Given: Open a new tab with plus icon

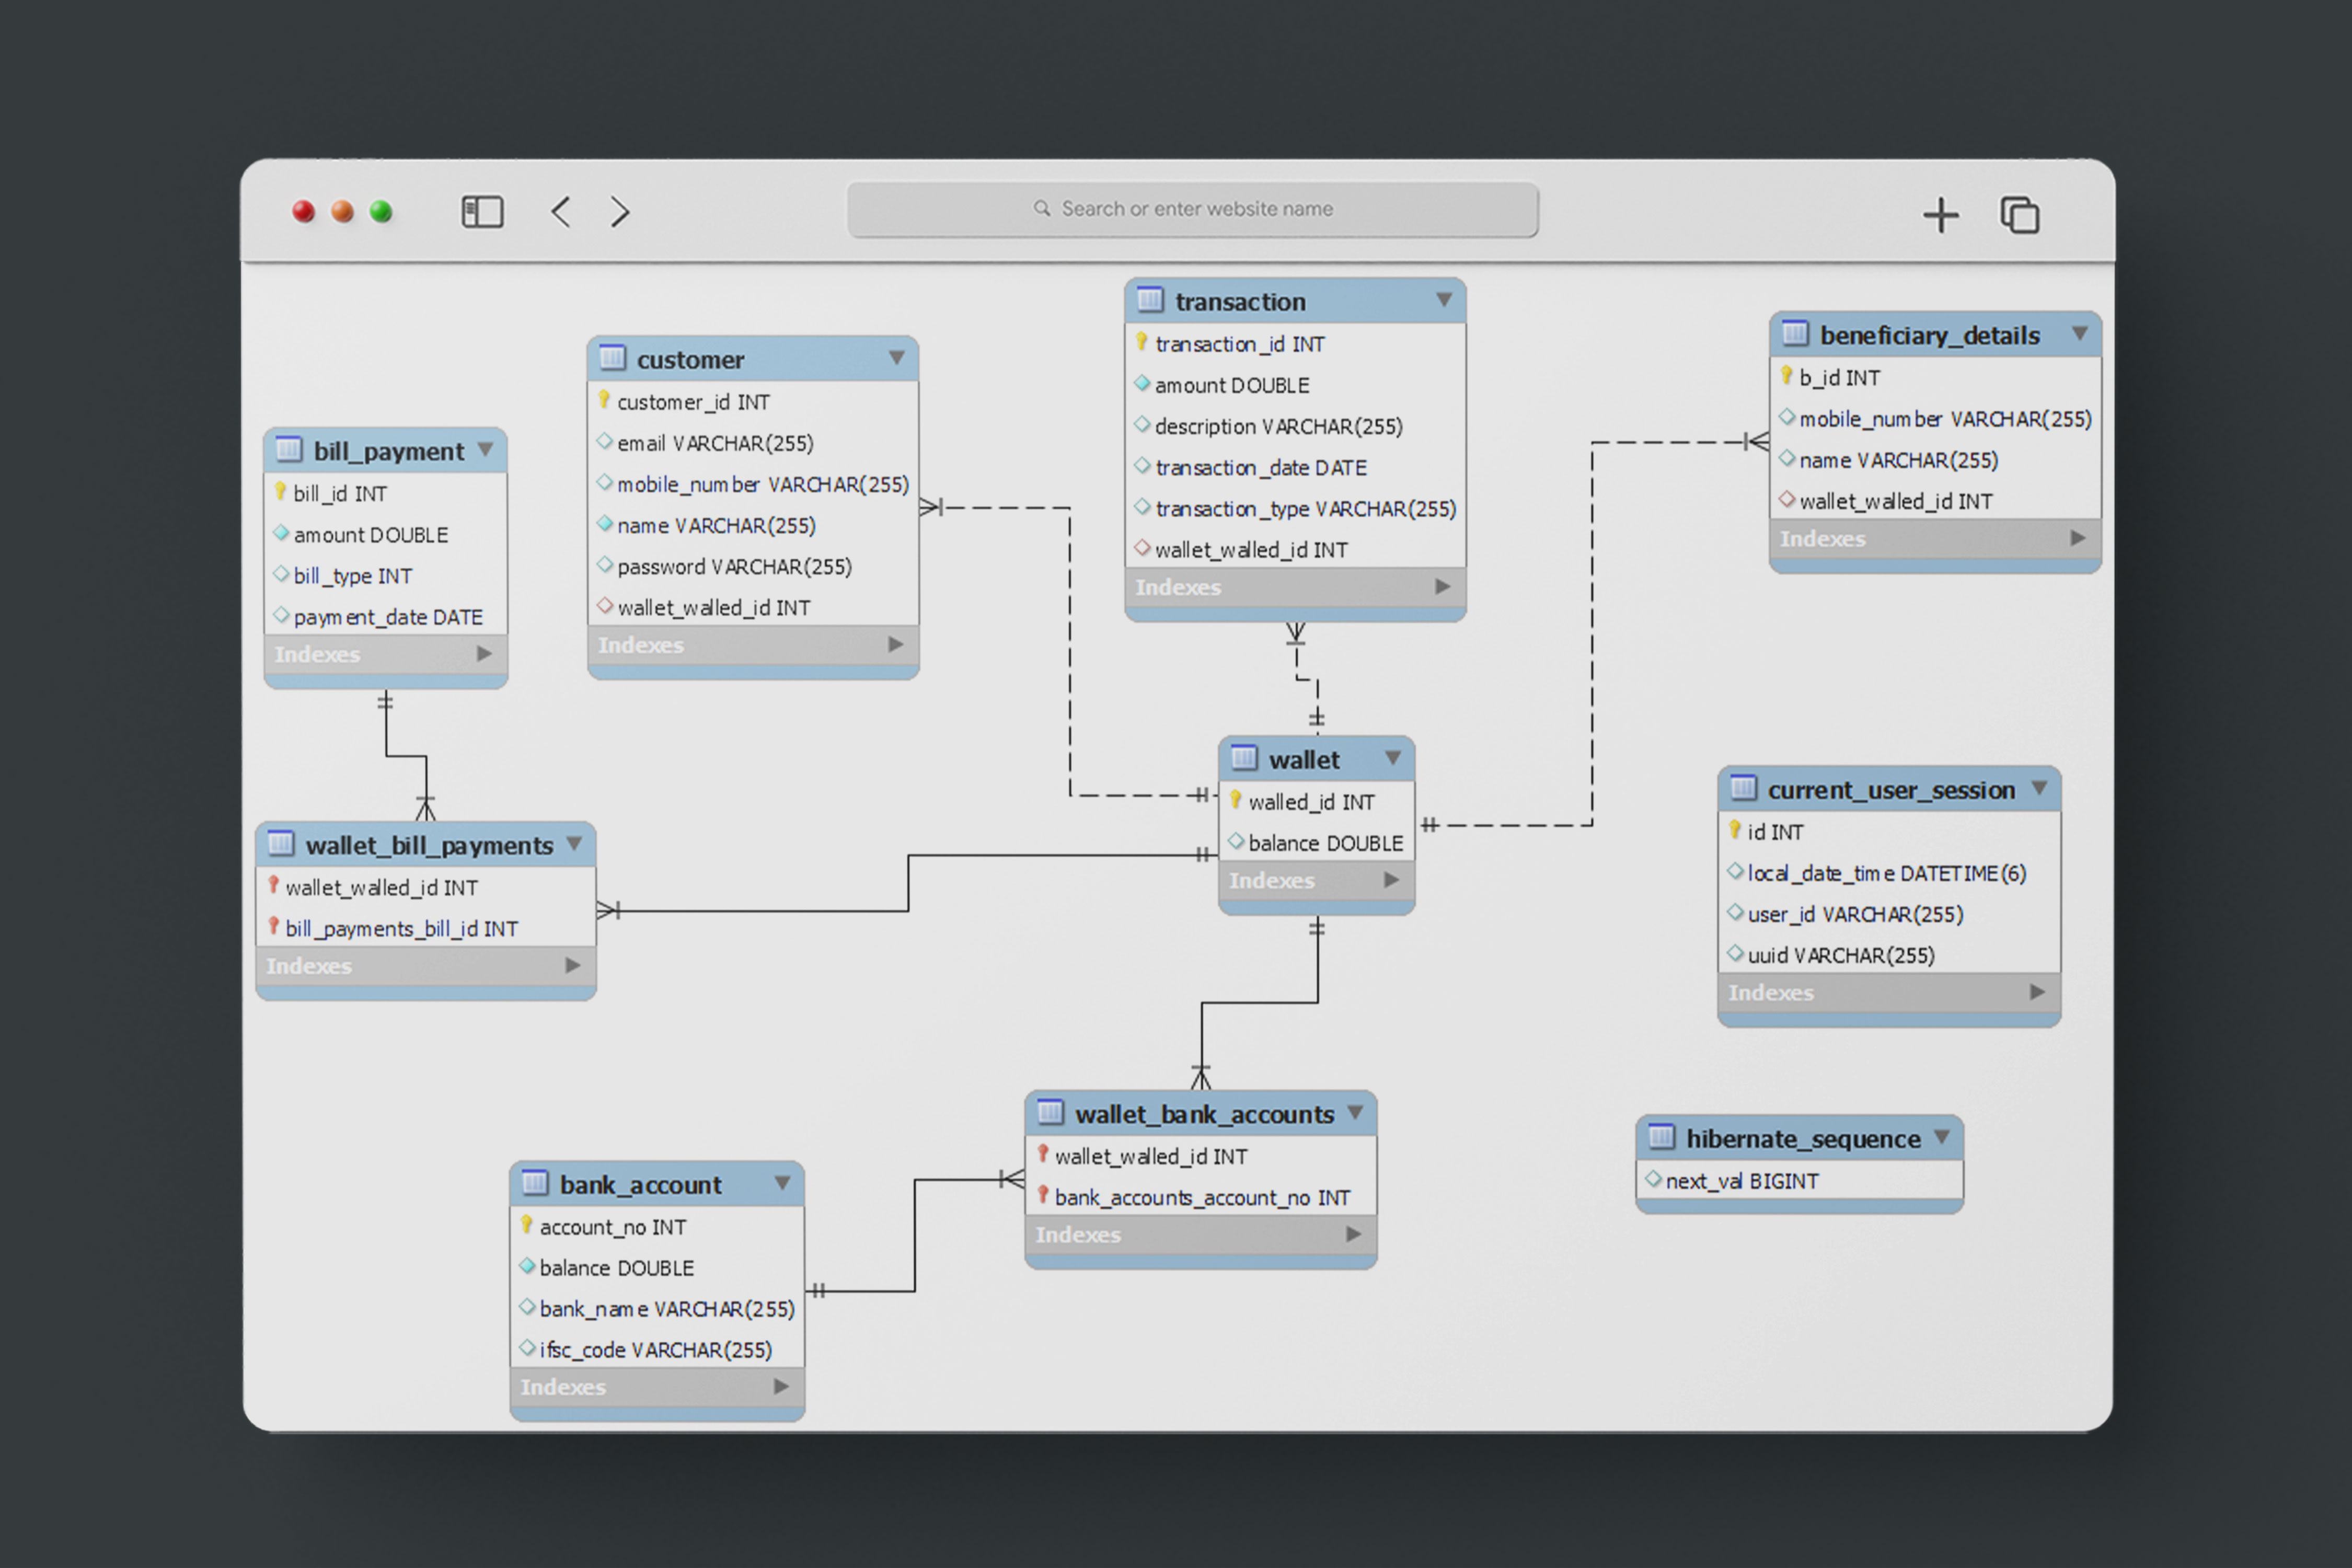Looking at the screenshot, I should 1940,215.
